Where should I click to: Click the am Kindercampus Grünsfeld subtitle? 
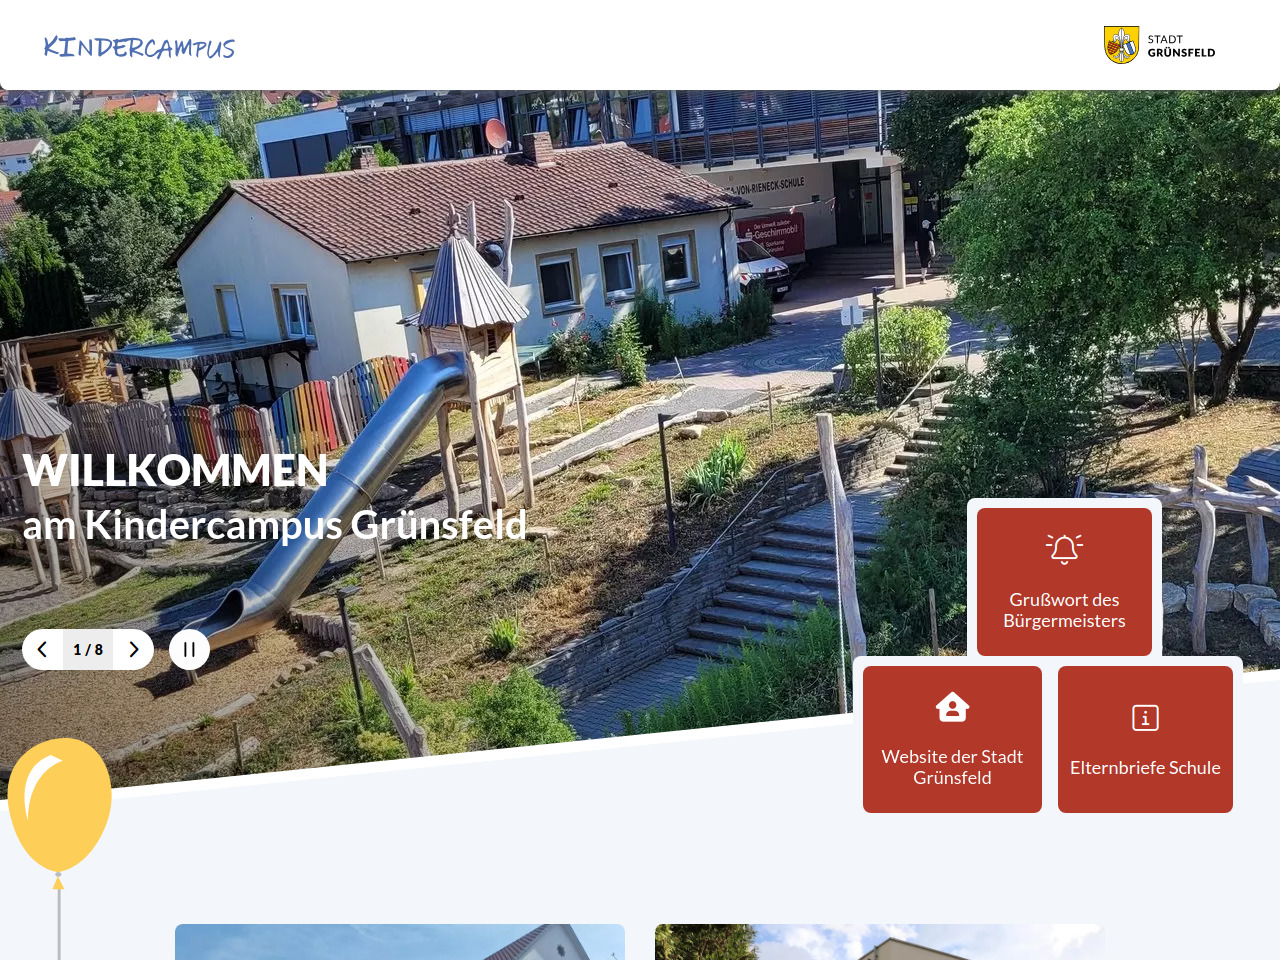tap(275, 525)
